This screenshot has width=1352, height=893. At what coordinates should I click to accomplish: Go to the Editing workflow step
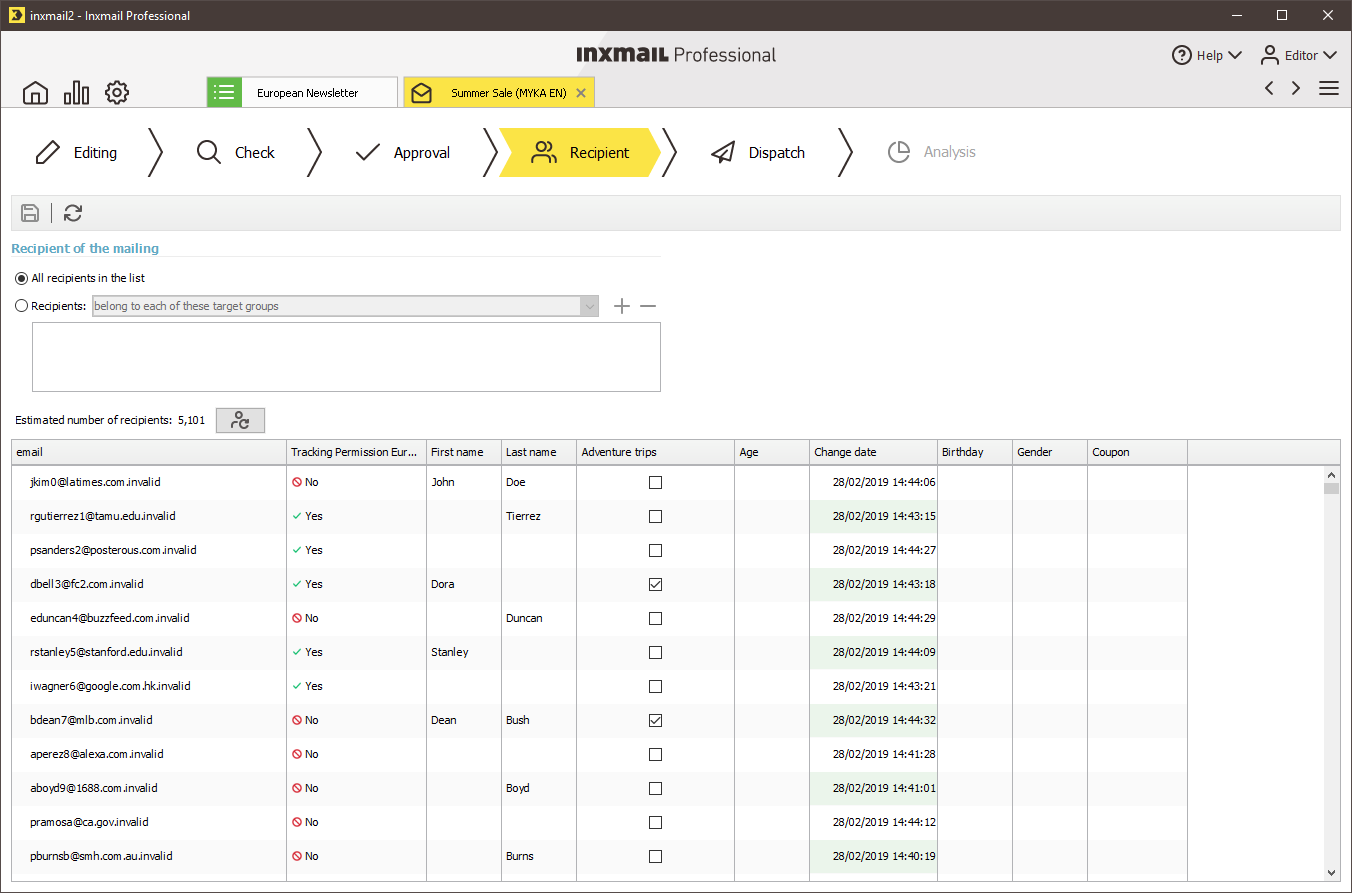76,153
